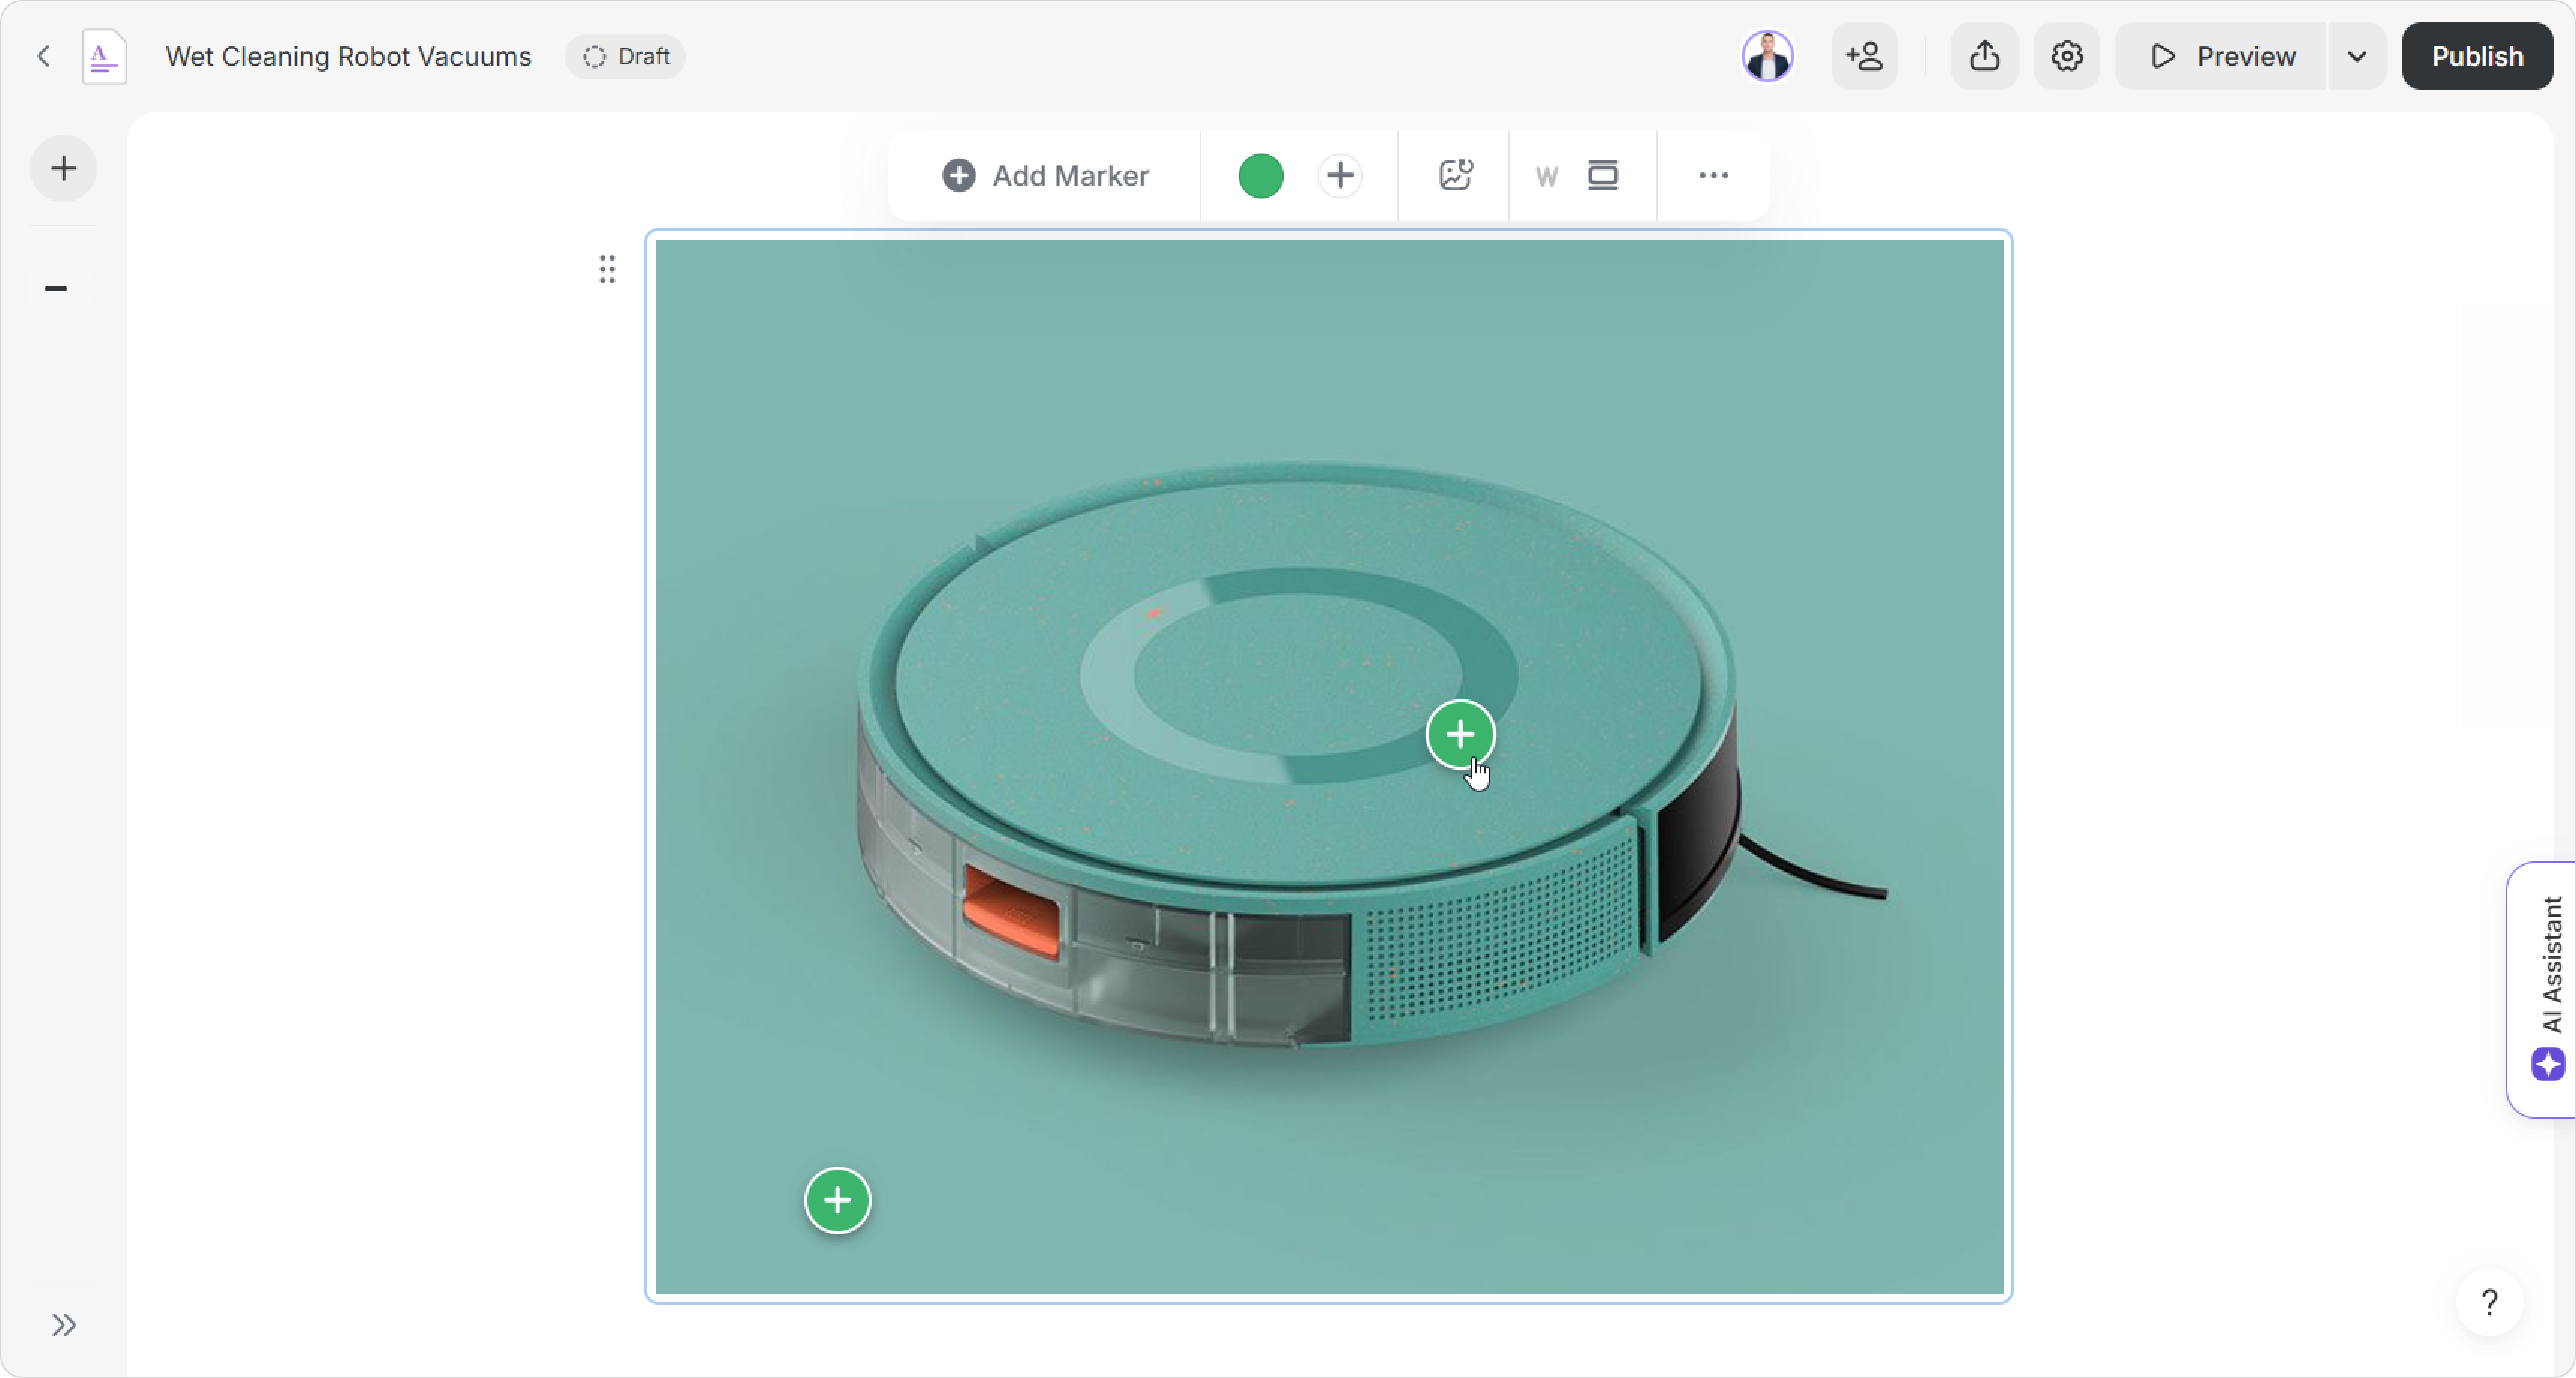Screen dimensions: 2576x1378
Task: Open the course settings gear
Action: pos(2066,57)
